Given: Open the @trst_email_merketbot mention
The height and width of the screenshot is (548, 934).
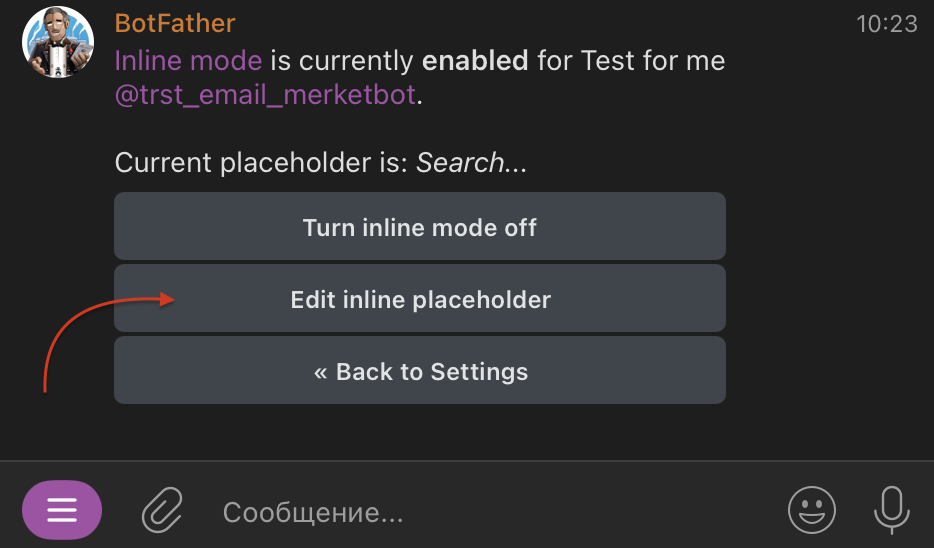Looking at the screenshot, I should 264,97.
